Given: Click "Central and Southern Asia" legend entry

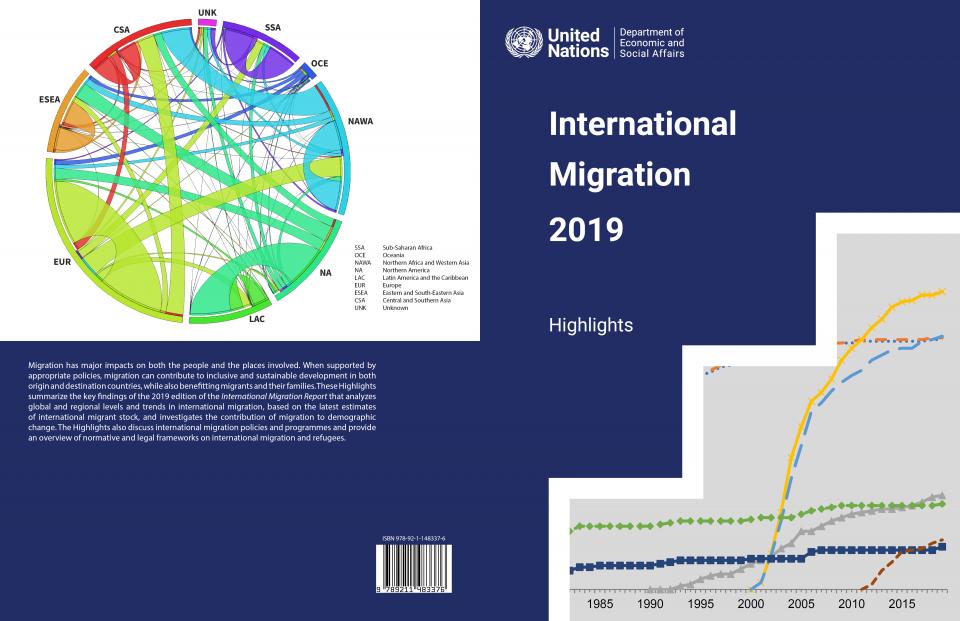Looking at the screenshot, I should tap(416, 300).
